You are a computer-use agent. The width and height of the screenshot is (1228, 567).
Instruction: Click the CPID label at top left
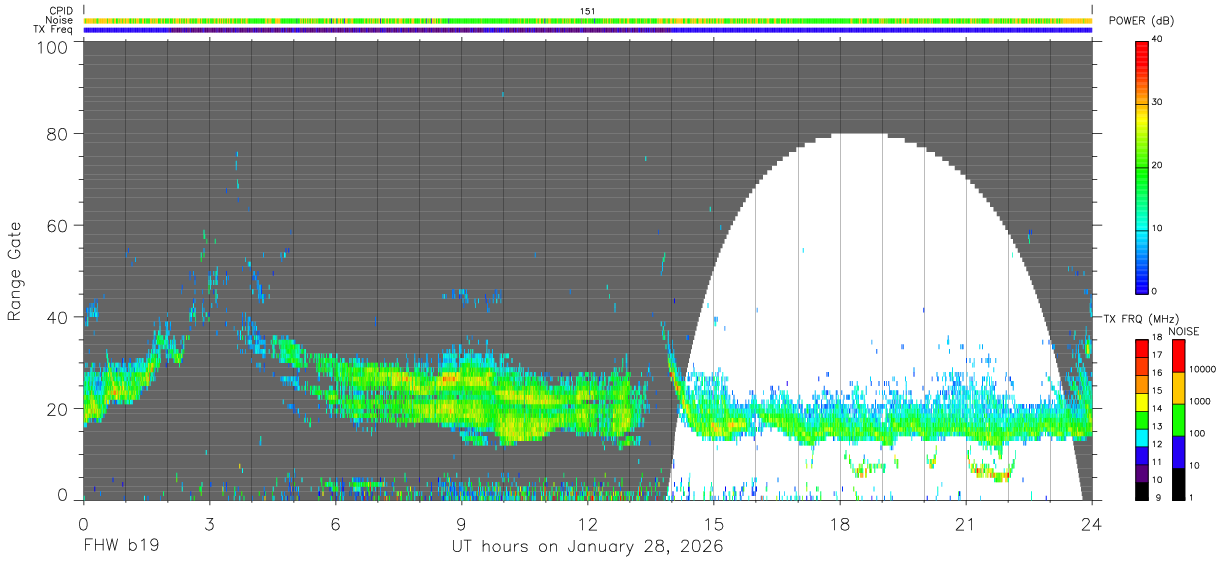click(62, 11)
